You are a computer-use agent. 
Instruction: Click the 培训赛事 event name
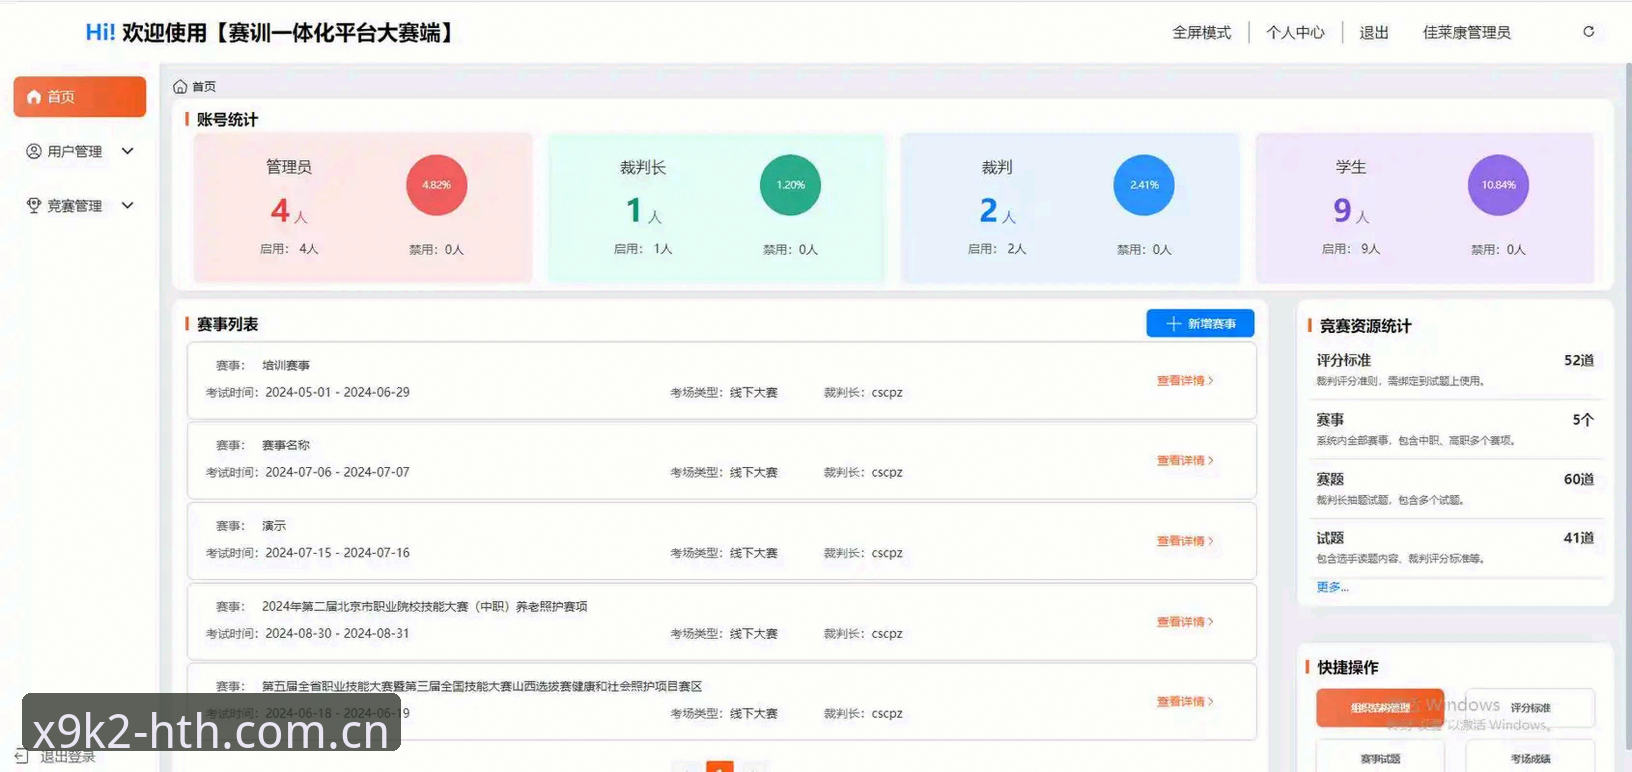pyautogui.click(x=286, y=366)
